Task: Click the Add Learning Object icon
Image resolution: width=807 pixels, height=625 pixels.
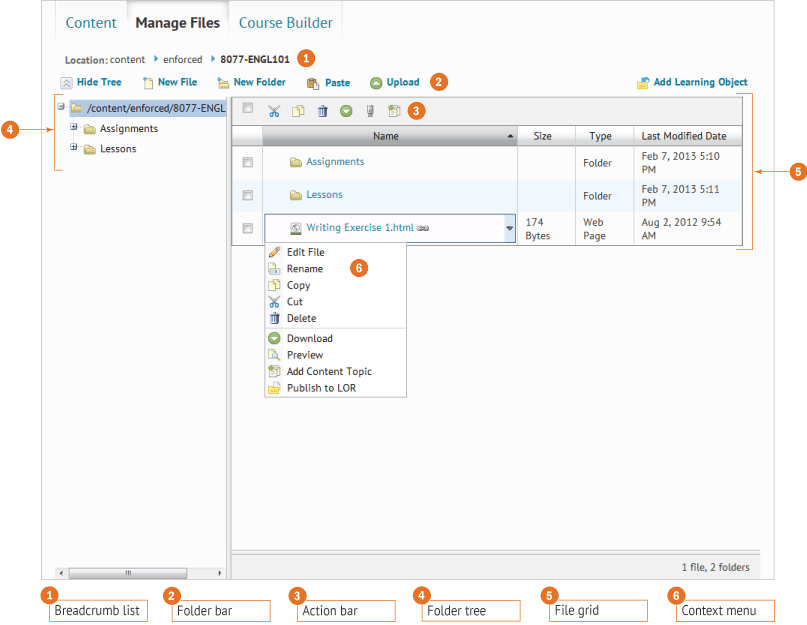Action: click(x=643, y=82)
